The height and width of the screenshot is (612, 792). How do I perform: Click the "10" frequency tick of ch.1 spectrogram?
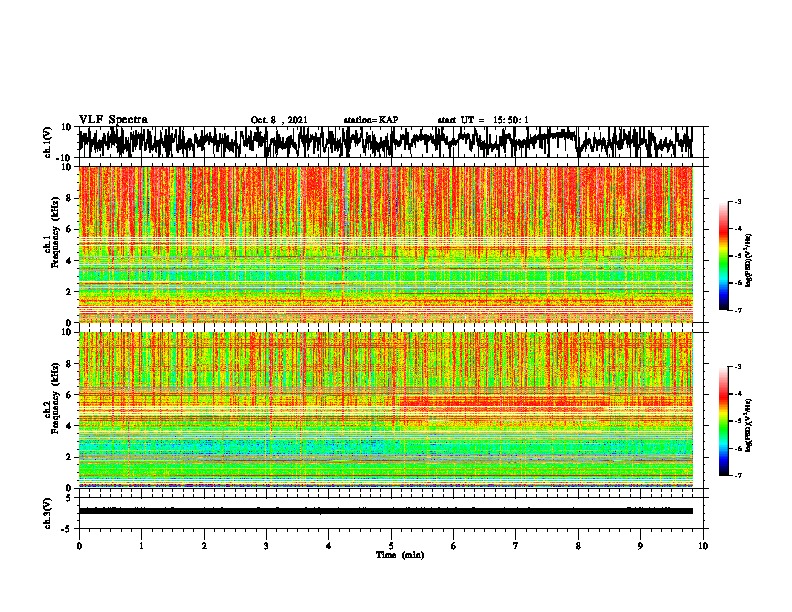tap(67, 167)
